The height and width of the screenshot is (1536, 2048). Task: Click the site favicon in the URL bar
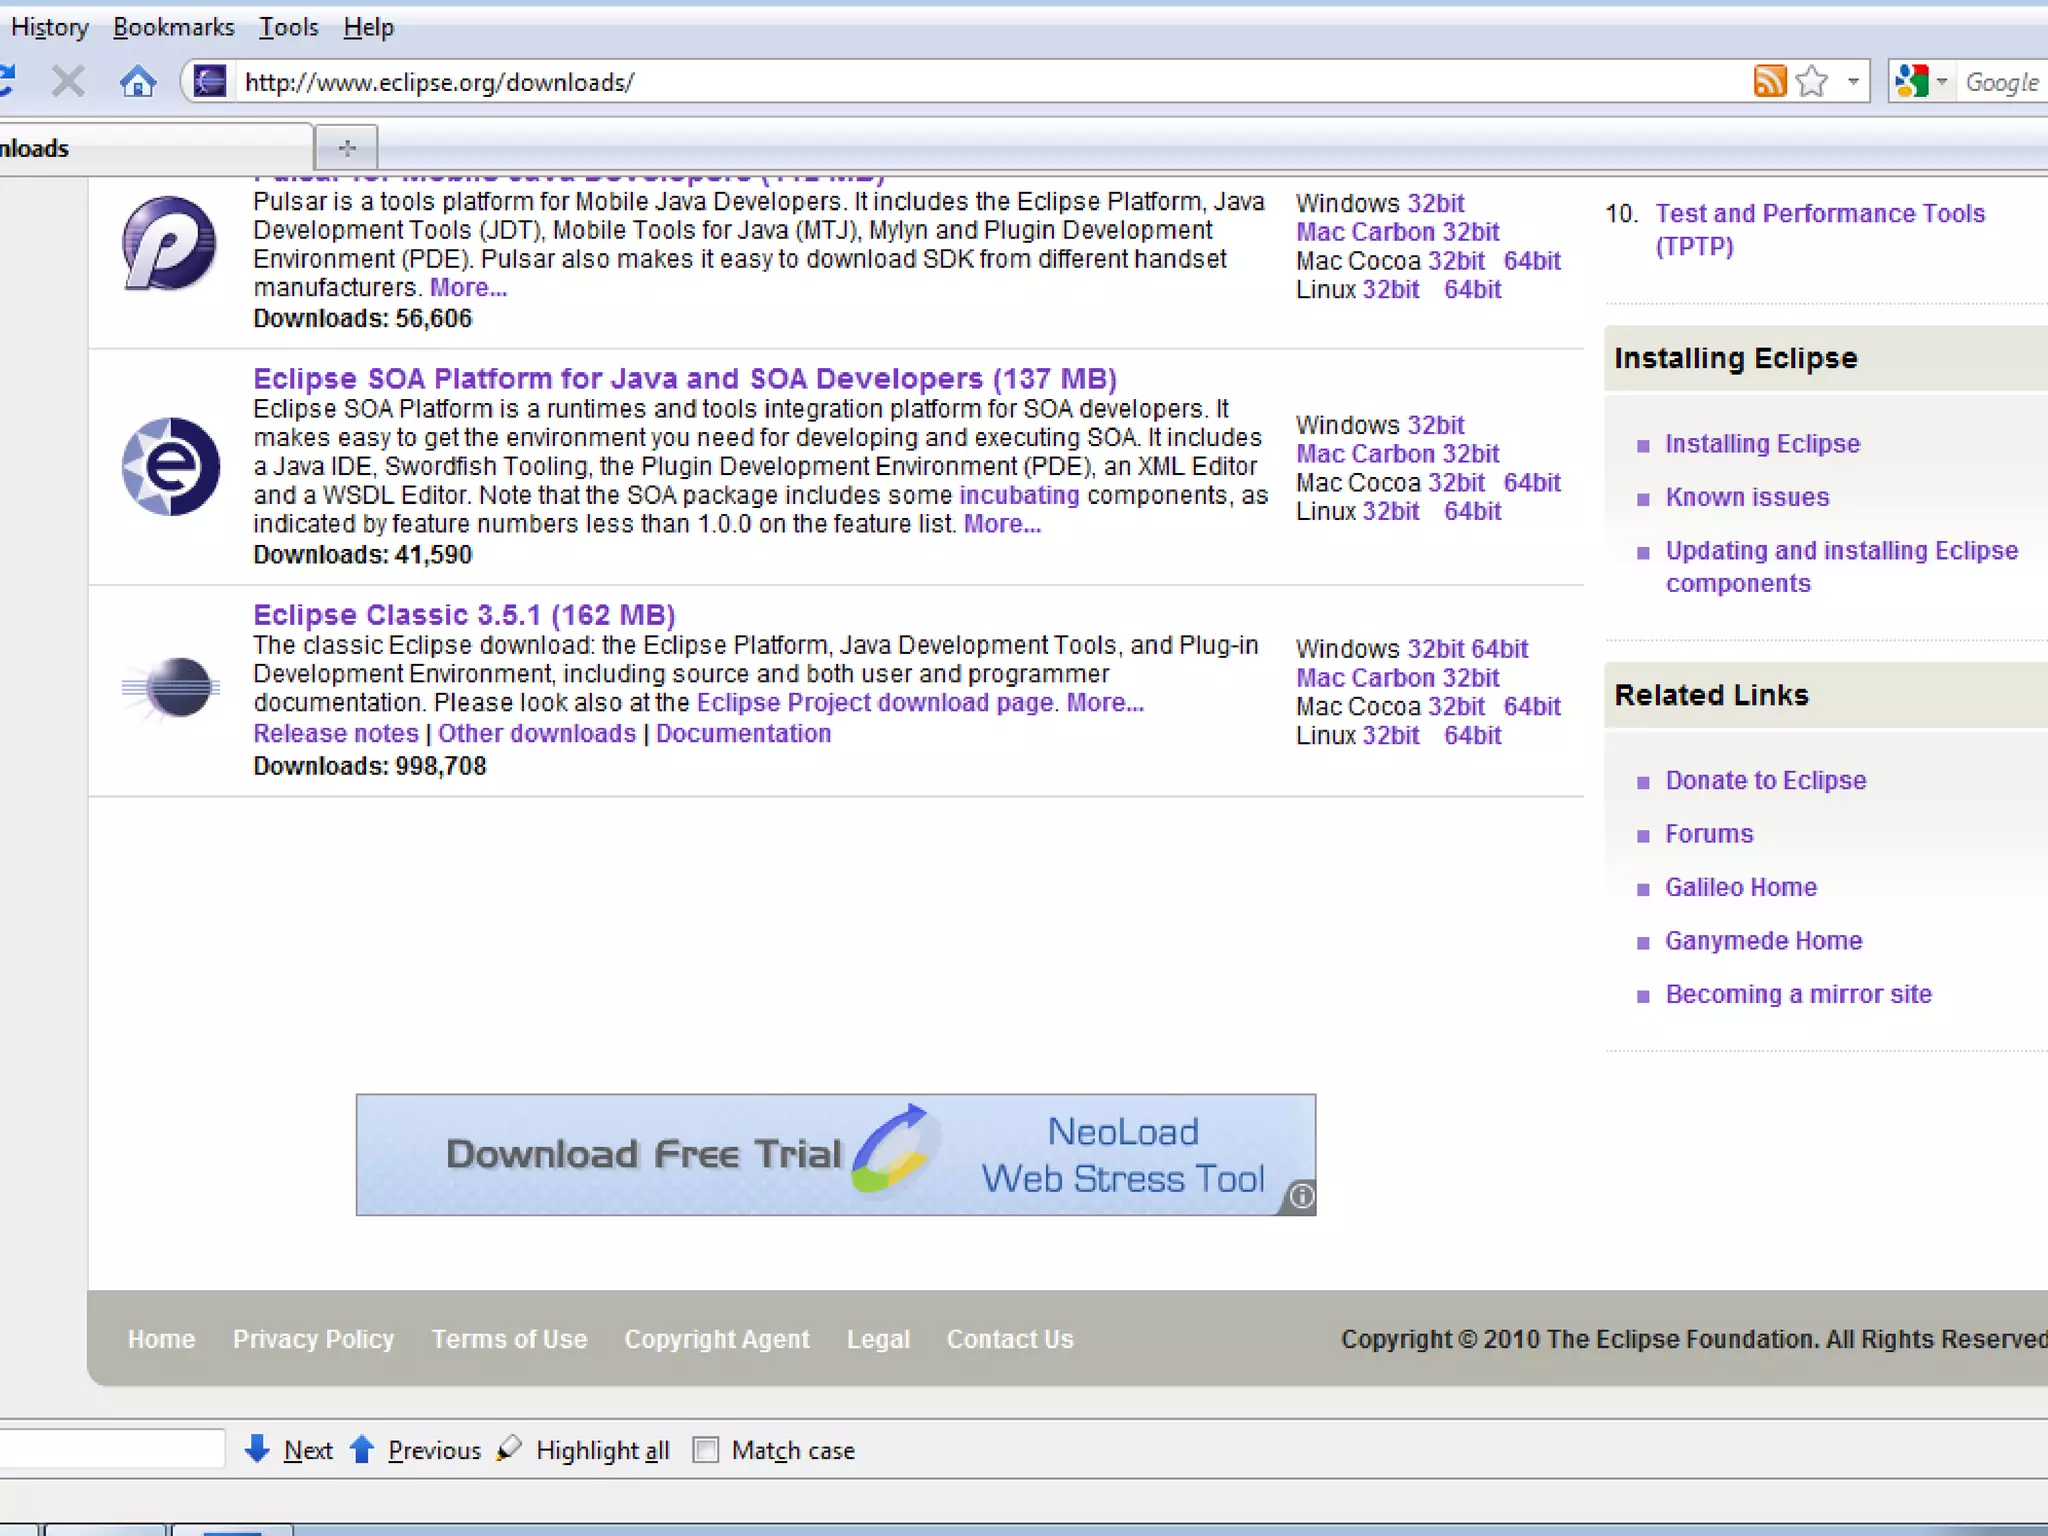210,82
